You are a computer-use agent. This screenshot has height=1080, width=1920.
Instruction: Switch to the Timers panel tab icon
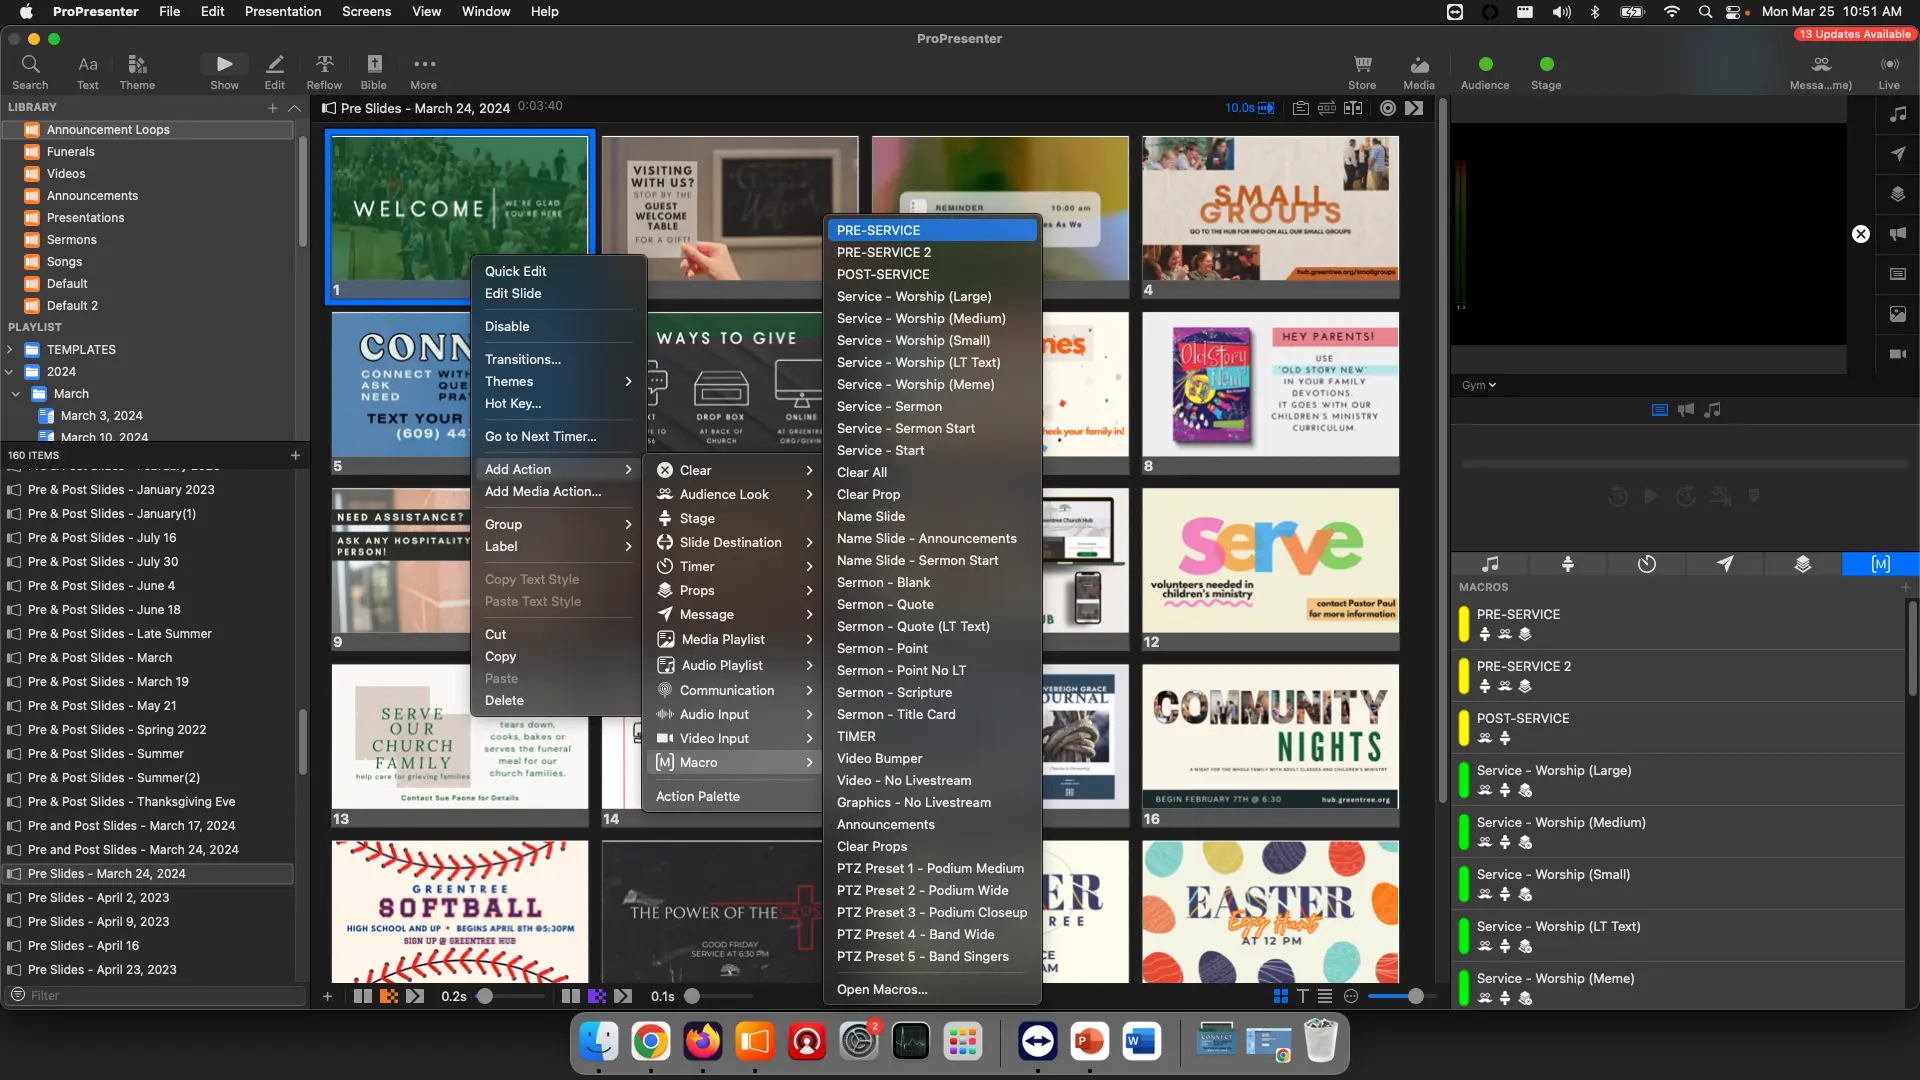(1646, 564)
